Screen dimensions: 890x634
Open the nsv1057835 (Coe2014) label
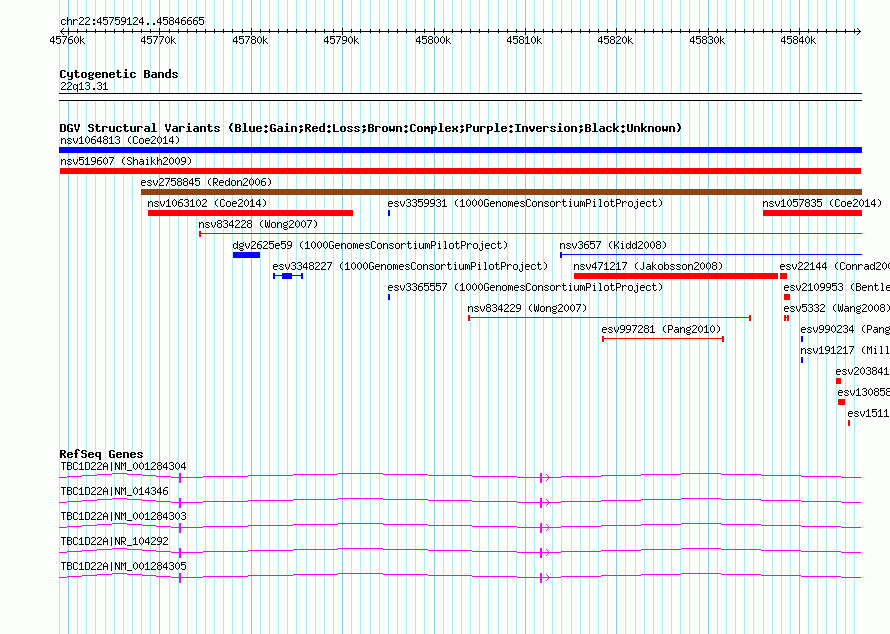822,203
